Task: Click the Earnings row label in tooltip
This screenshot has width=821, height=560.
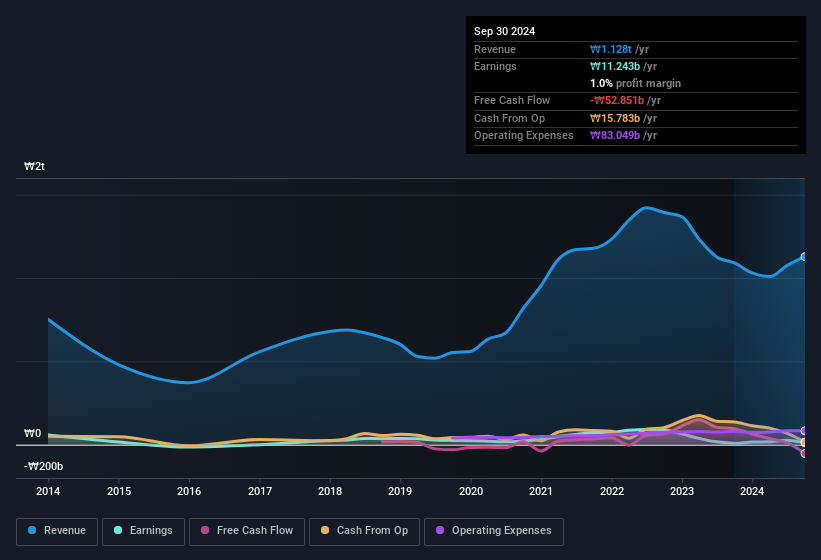Action: click(495, 66)
